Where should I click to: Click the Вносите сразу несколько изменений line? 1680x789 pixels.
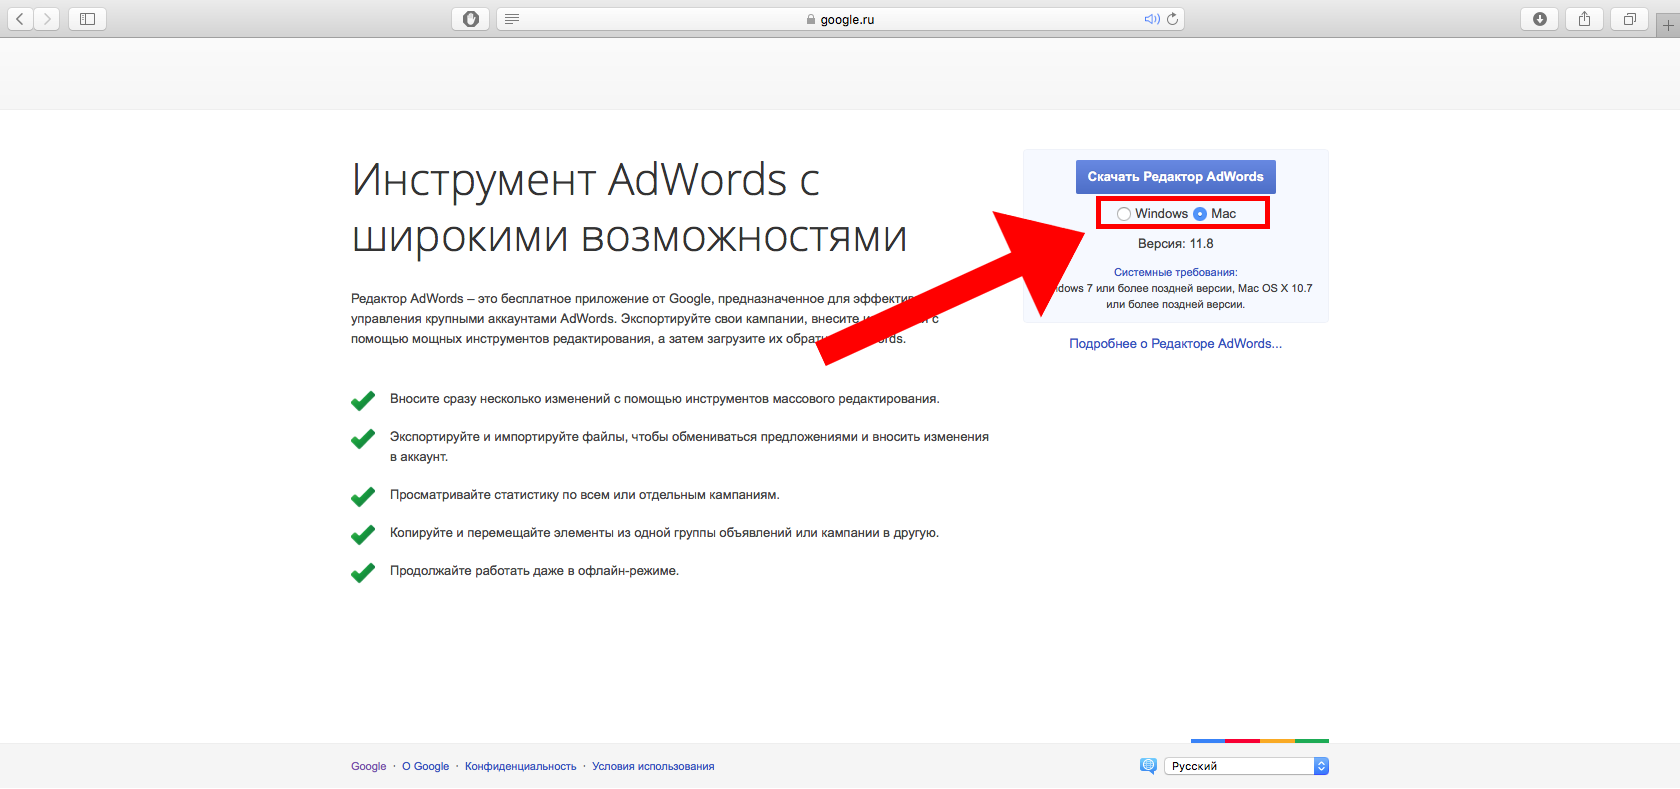pos(664,399)
